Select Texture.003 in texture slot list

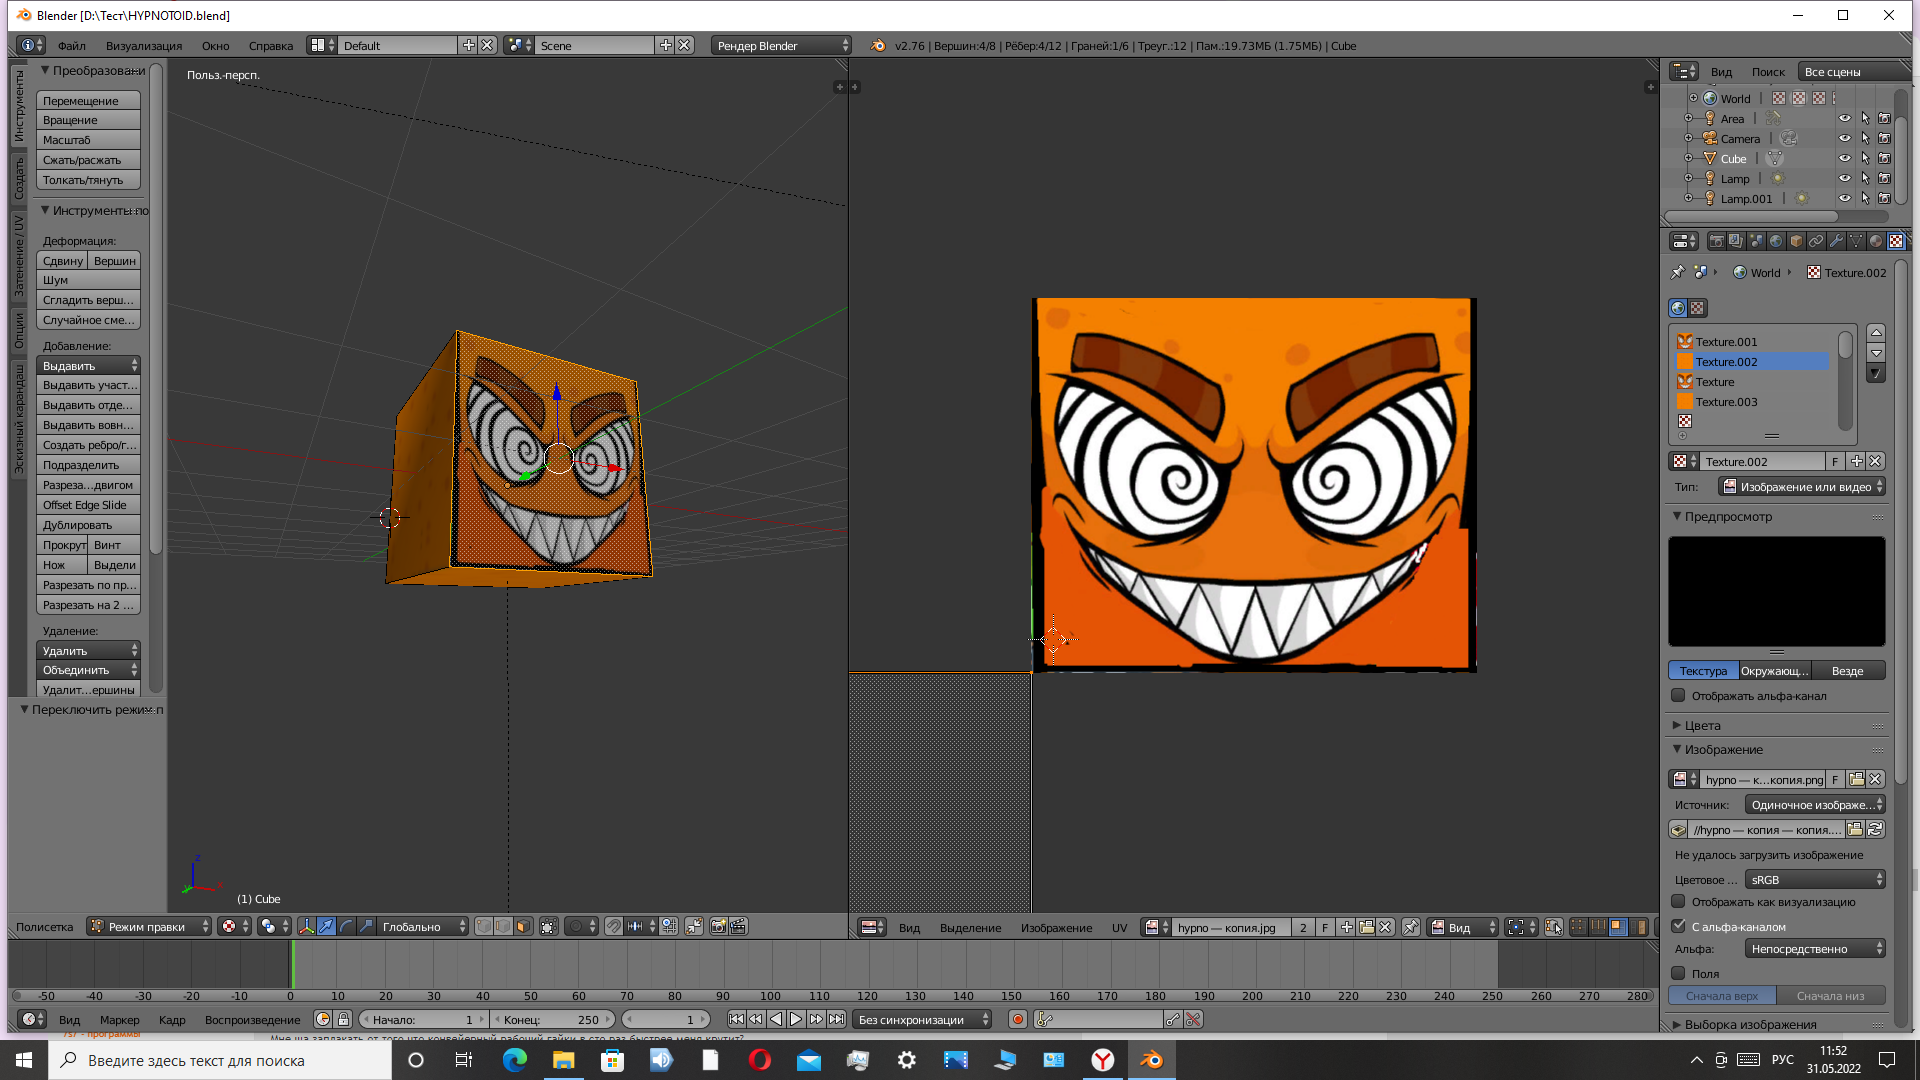(x=1726, y=402)
